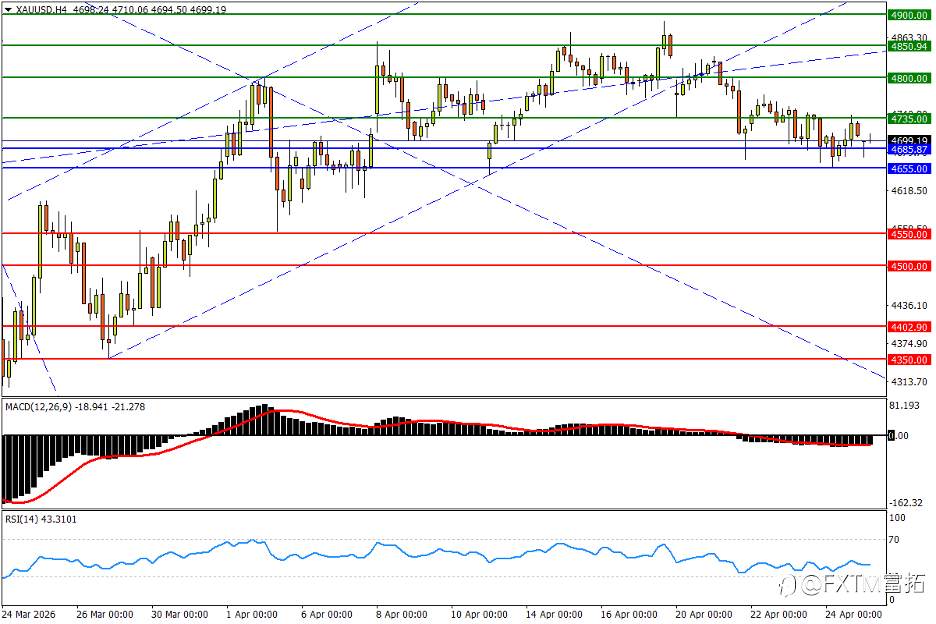Click the 10 Apr 00:00 time axis label

pyautogui.click(x=479, y=614)
